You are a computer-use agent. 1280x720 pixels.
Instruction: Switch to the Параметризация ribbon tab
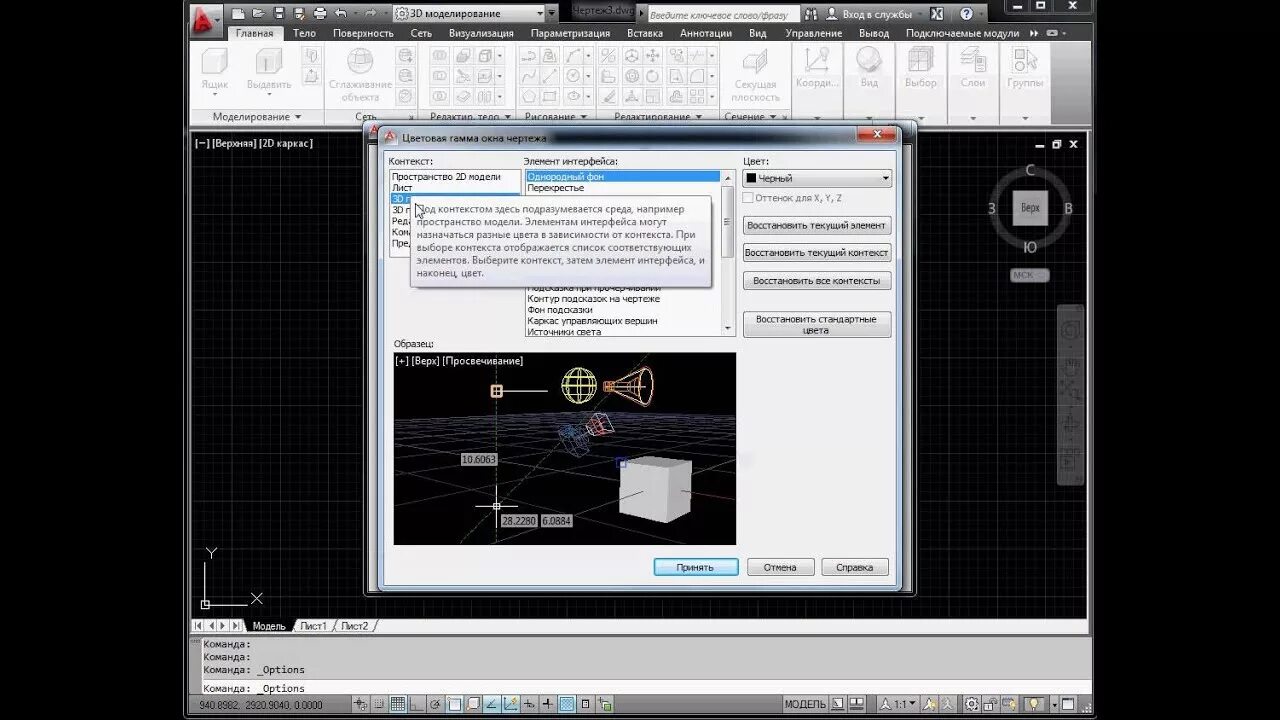[x=570, y=33]
